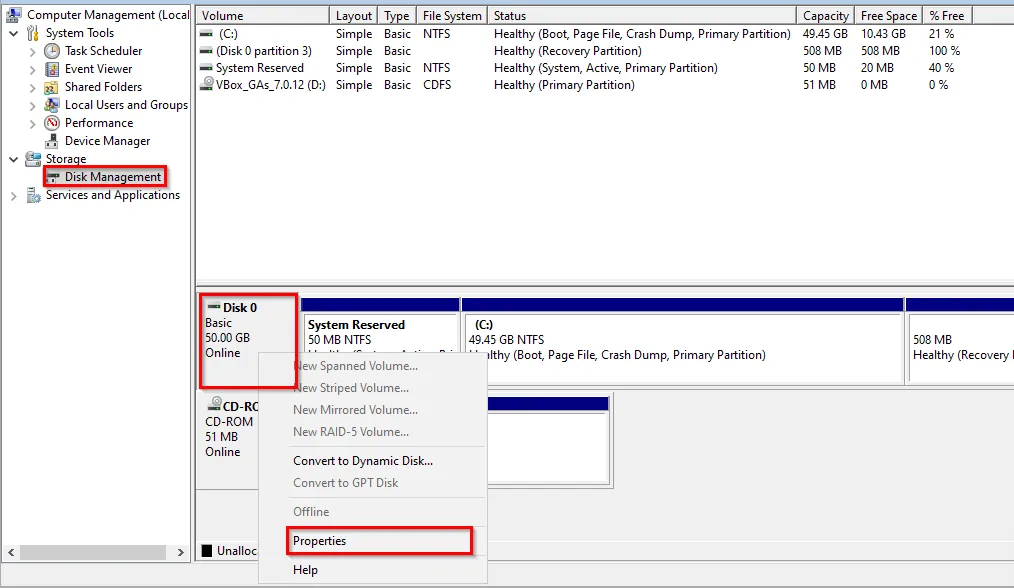Click the Device Manager icon

pyautogui.click(x=52, y=141)
